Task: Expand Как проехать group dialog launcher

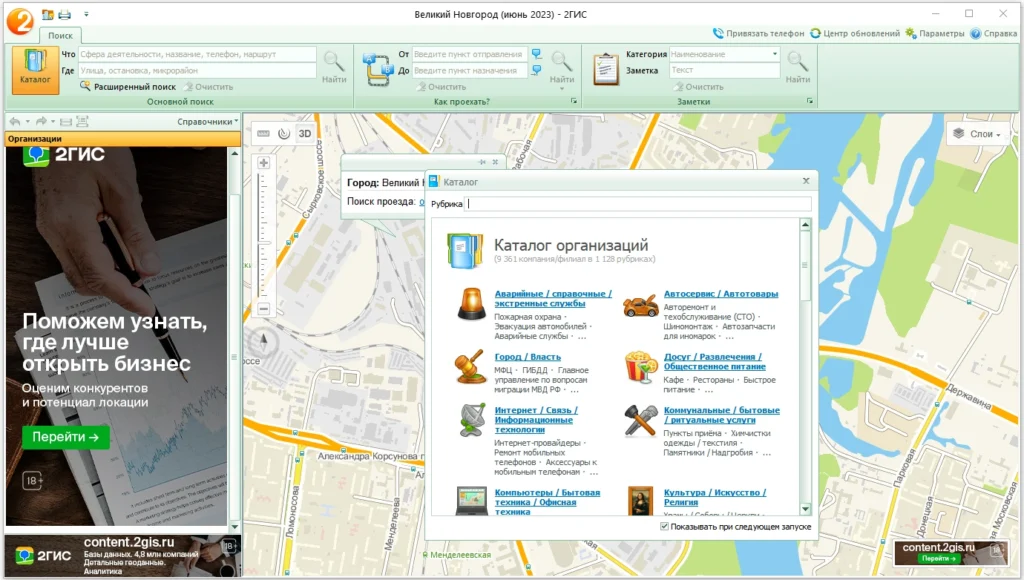Action: pos(574,101)
